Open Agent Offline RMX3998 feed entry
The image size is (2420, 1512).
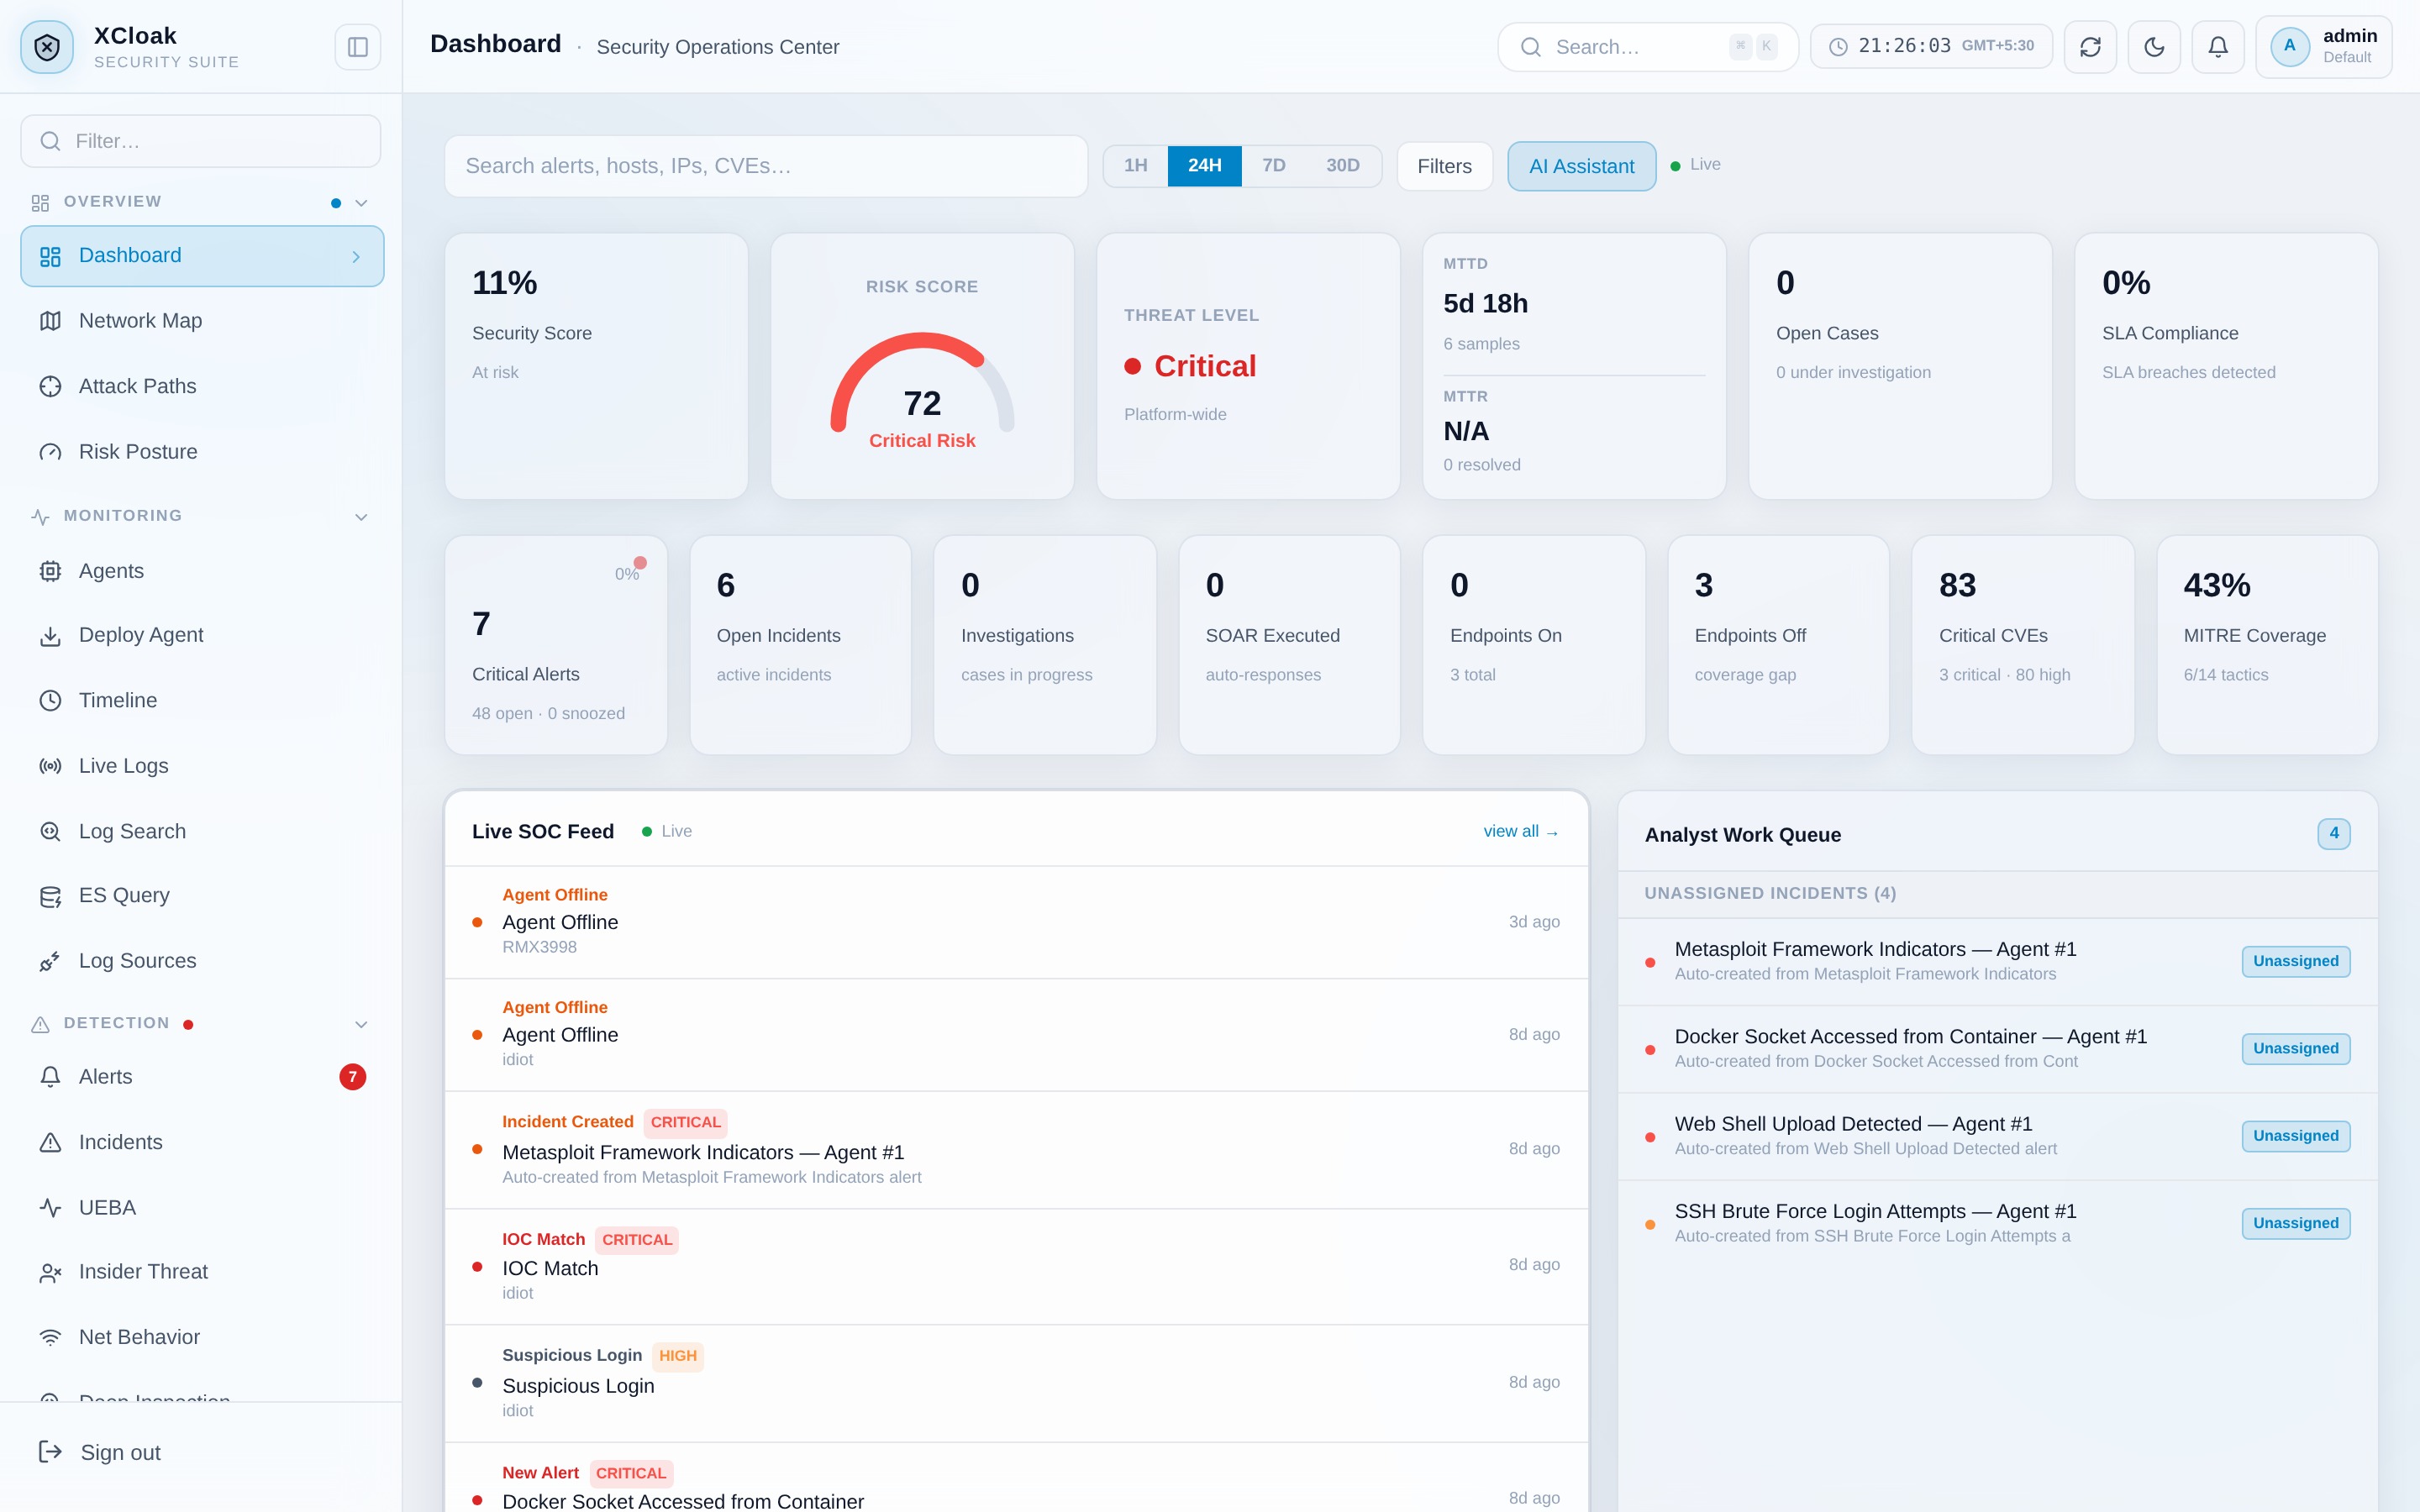pyautogui.click(x=1016, y=922)
